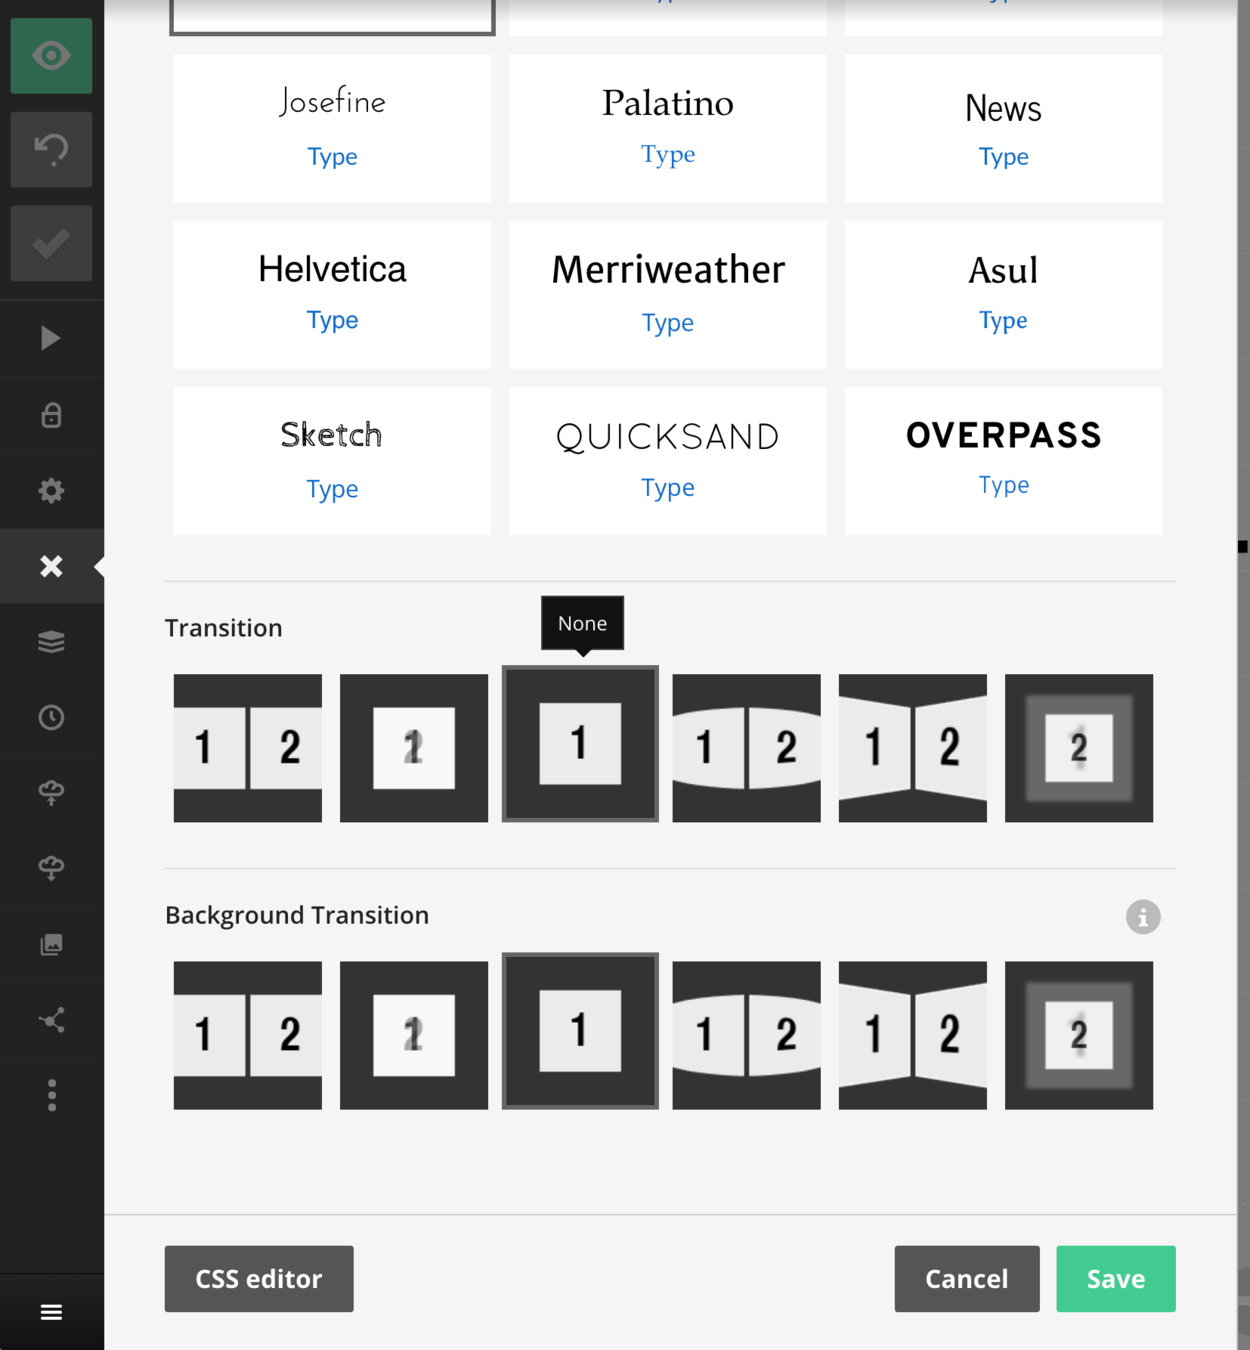
Task: Open the settings gear icon
Action: [x=51, y=490]
